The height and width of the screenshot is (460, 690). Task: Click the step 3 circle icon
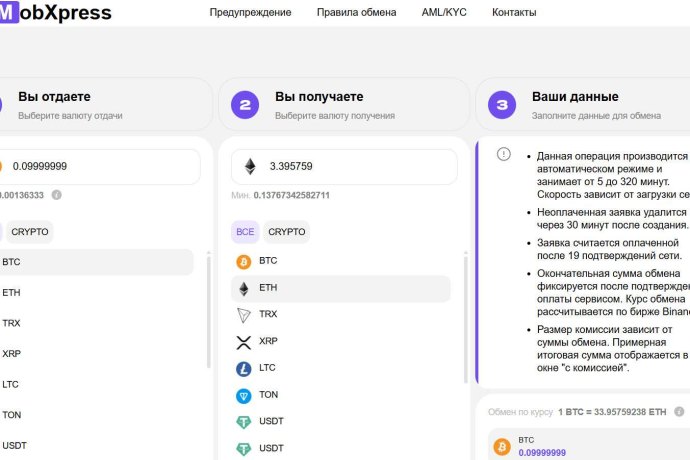502,105
